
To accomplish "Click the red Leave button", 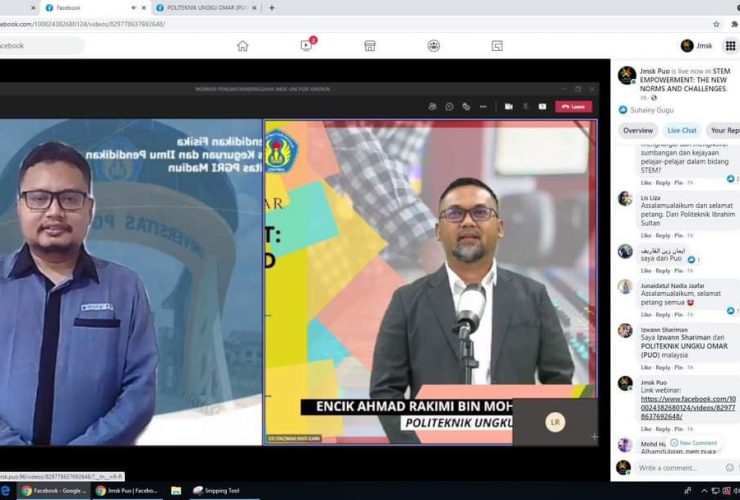I will tap(573, 107).
